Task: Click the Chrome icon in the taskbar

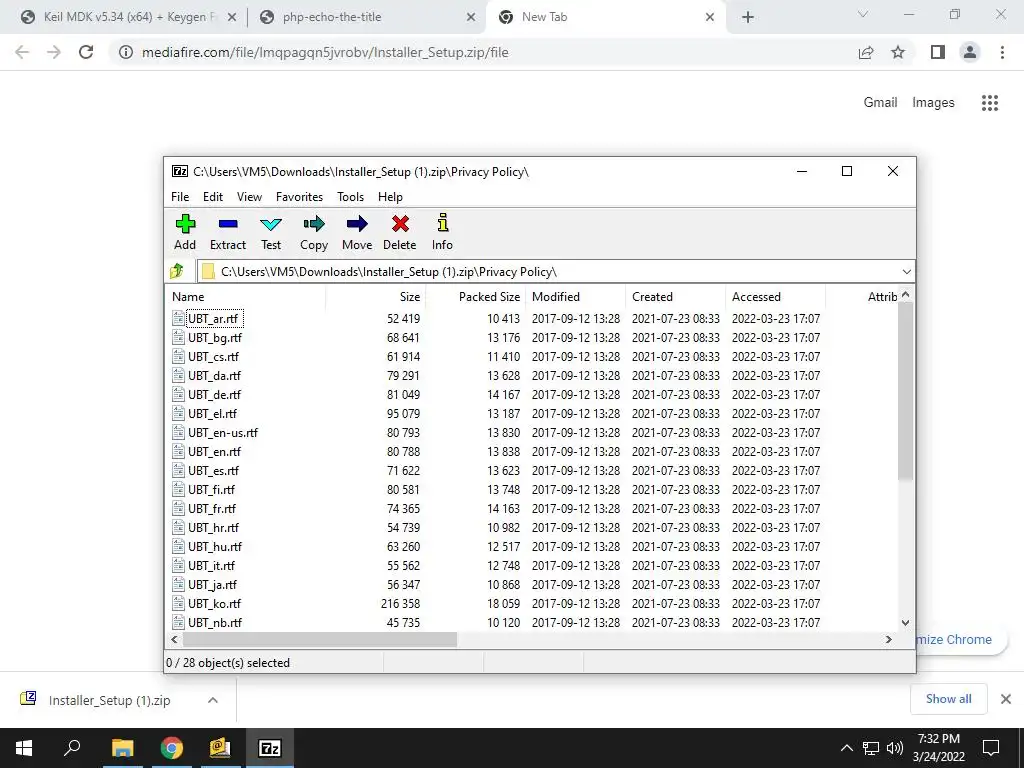Action: 172,748
